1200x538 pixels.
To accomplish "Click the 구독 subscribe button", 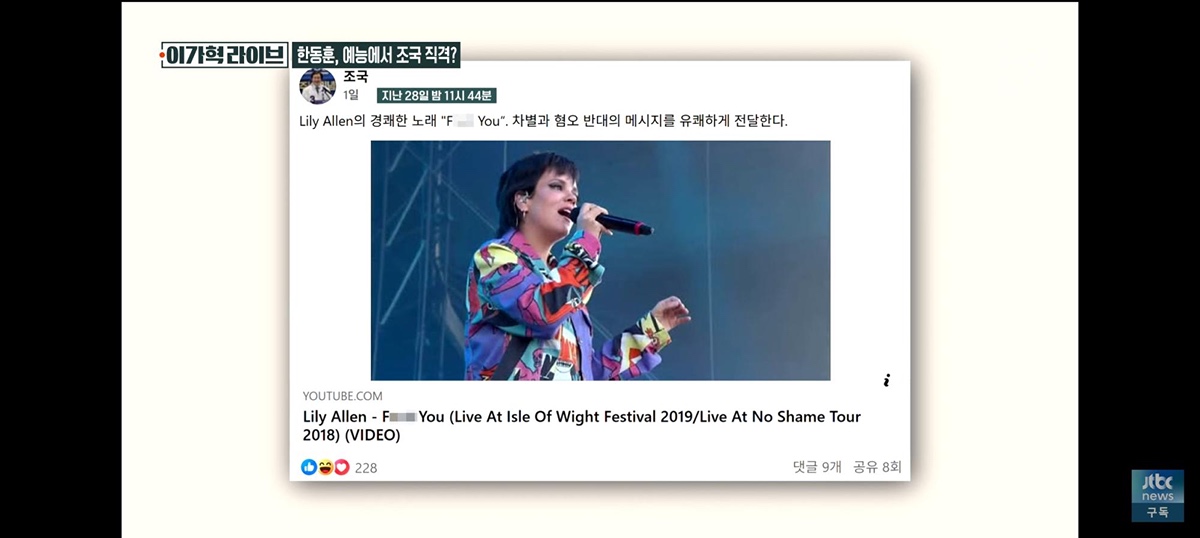I will (x=1157, y=512).
